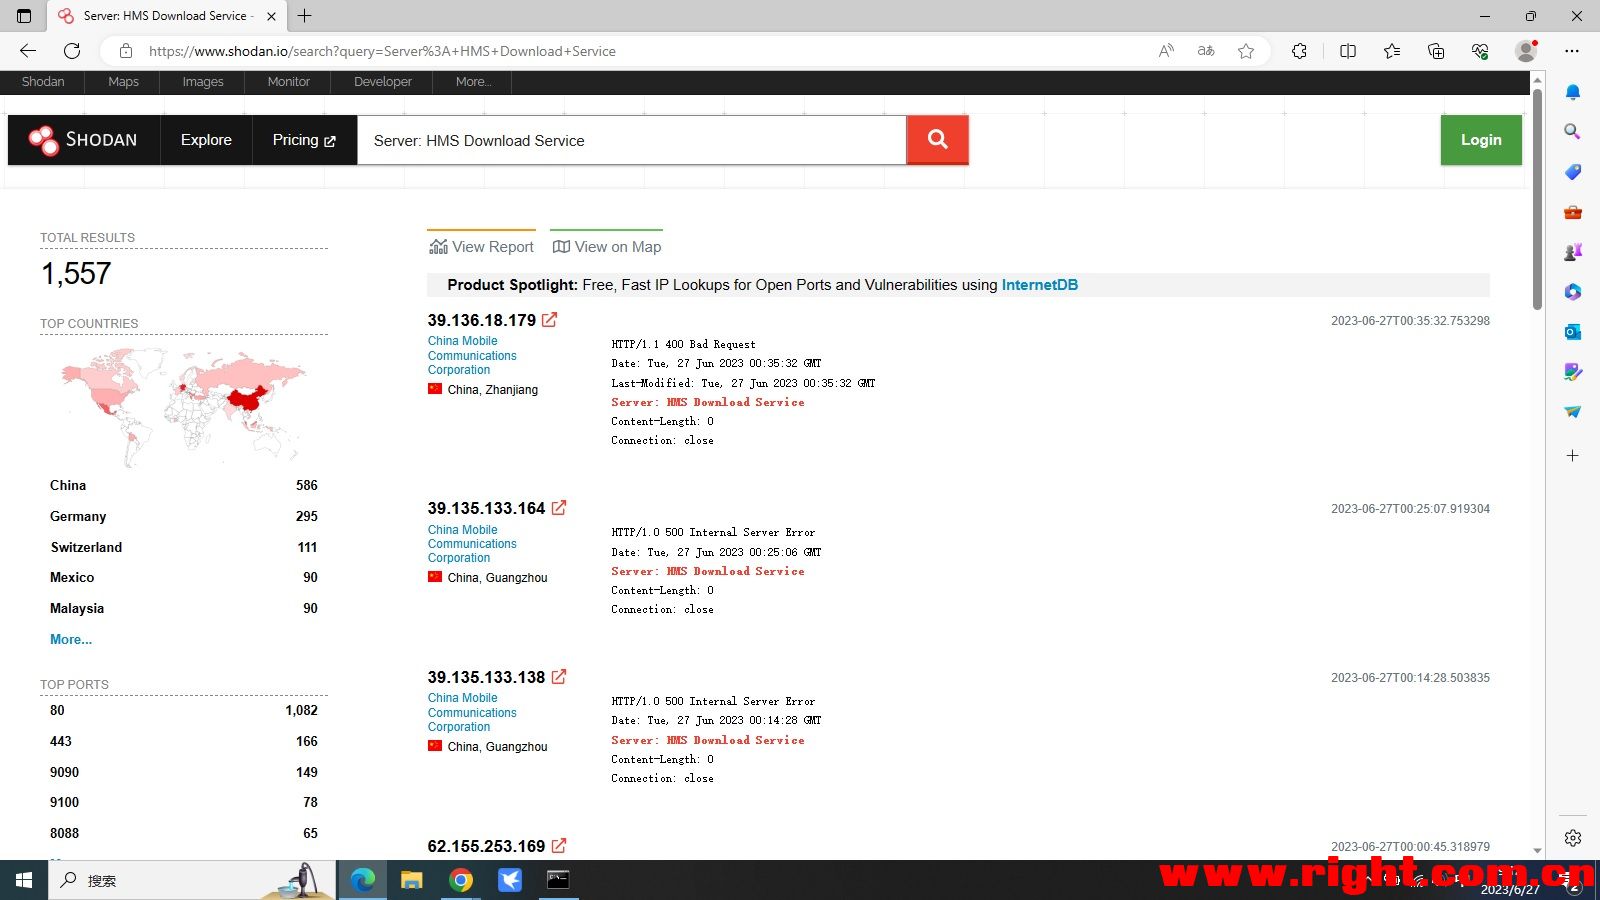Screen dimensions: 1600x900
Task: Open external link icon next to 39.135.133.138
Action: (x=559, y=677)
